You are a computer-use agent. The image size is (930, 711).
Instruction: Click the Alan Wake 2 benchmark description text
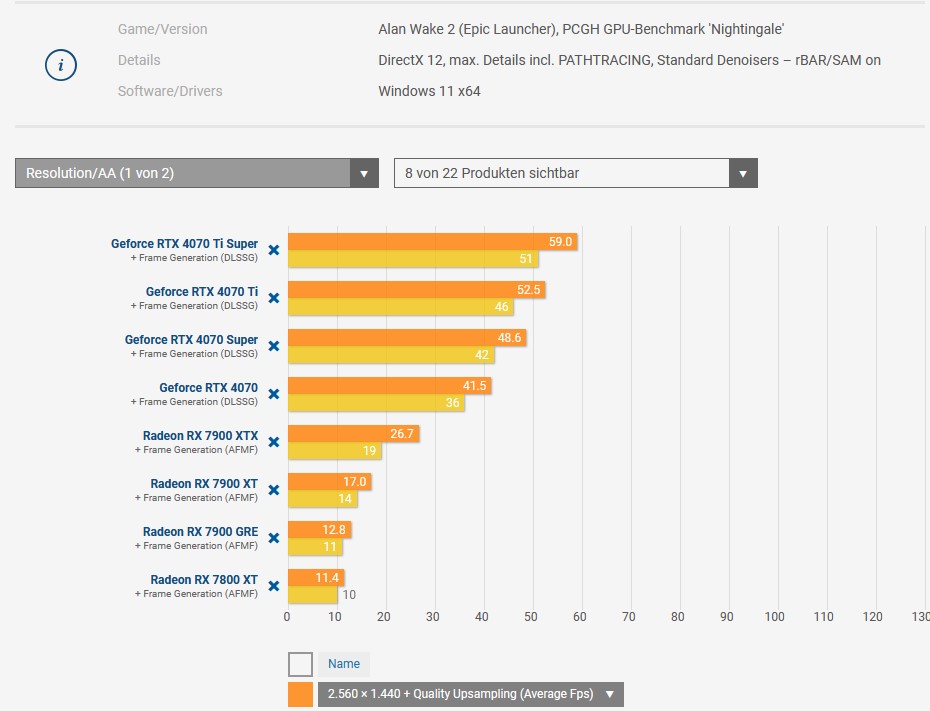tap(581, 29)
